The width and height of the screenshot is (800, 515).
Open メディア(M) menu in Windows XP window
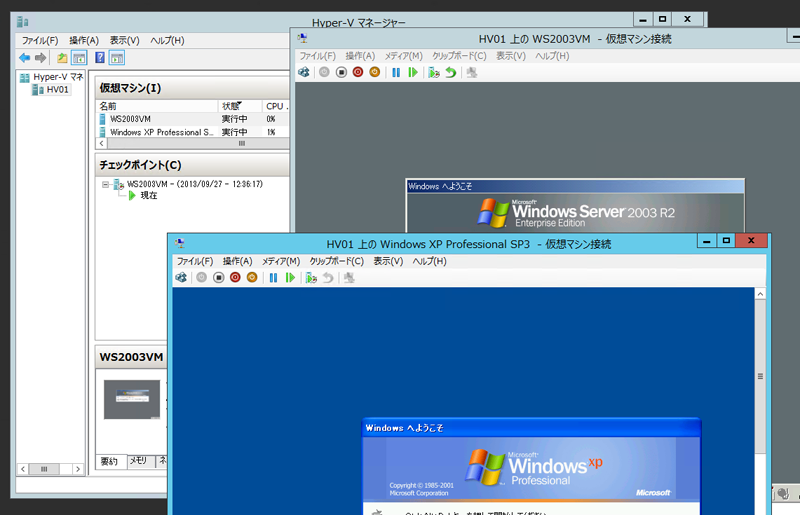[x=281, y=261]
